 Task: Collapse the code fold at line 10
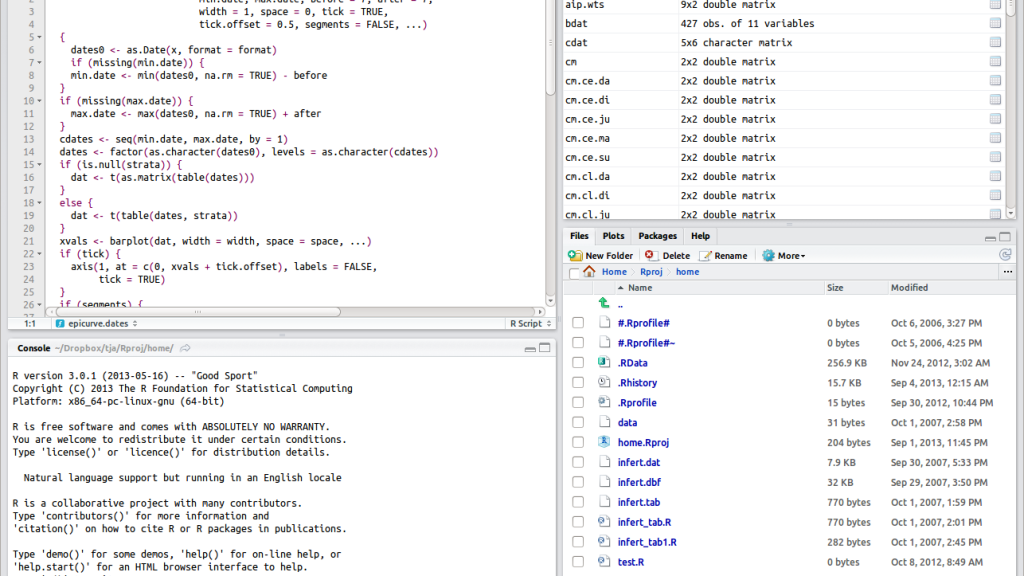tap(39, 101)
